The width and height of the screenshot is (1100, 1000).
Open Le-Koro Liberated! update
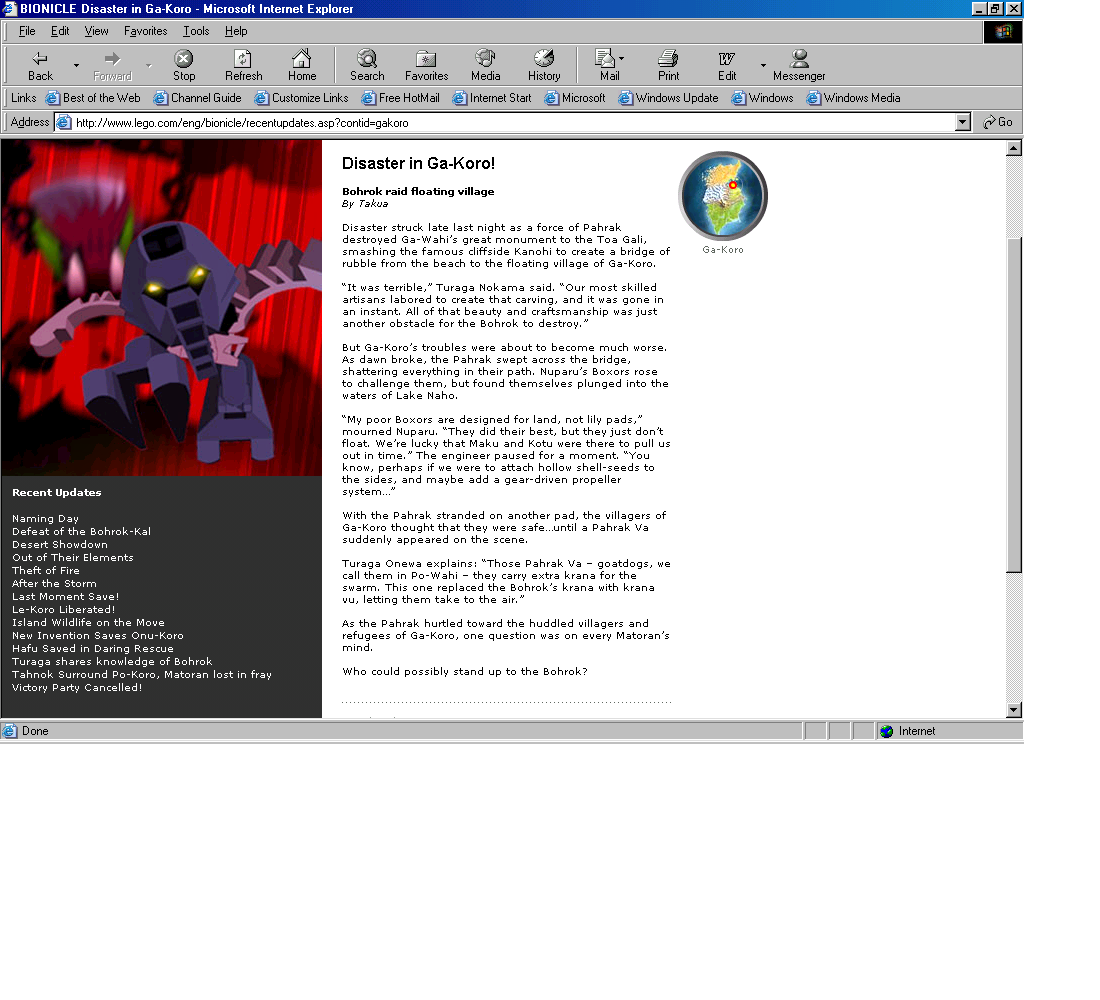(x=63, y=609)
